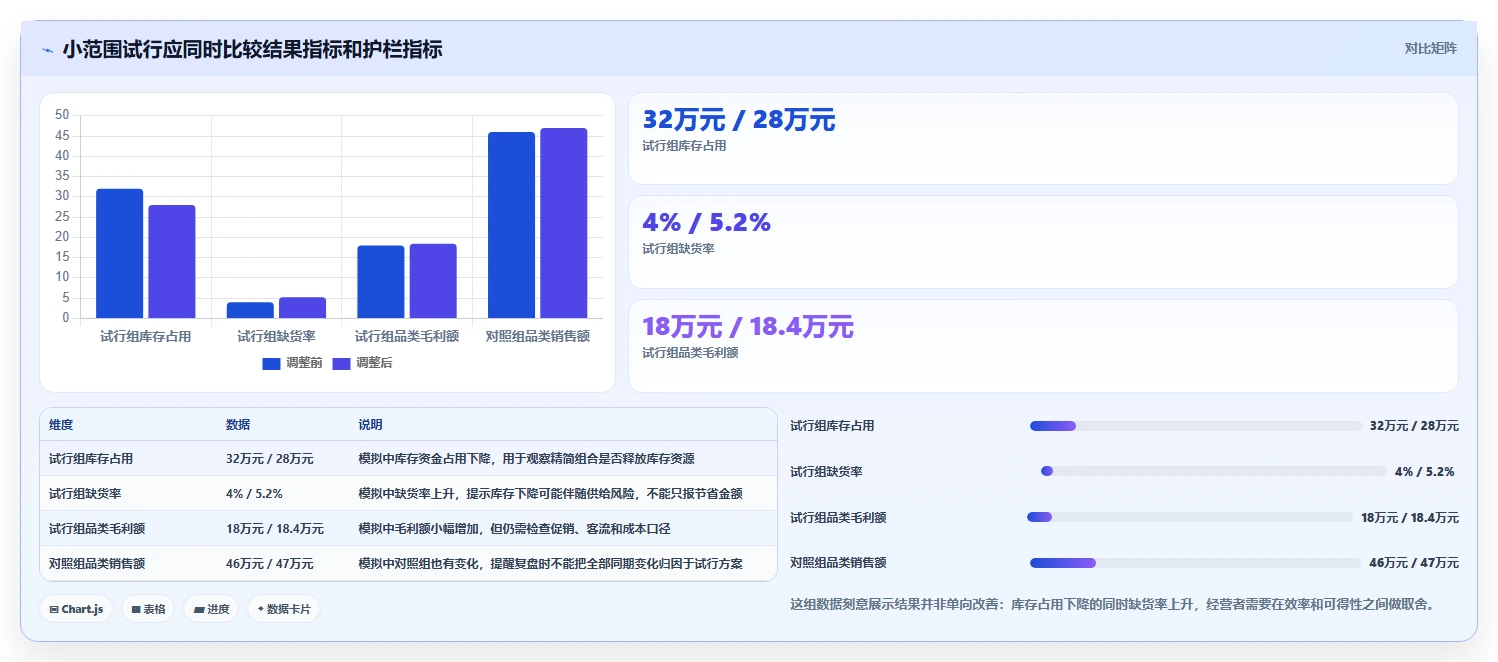
Task: Click table cell 18万元 / 18.4万元
Action: click(275, 529)
